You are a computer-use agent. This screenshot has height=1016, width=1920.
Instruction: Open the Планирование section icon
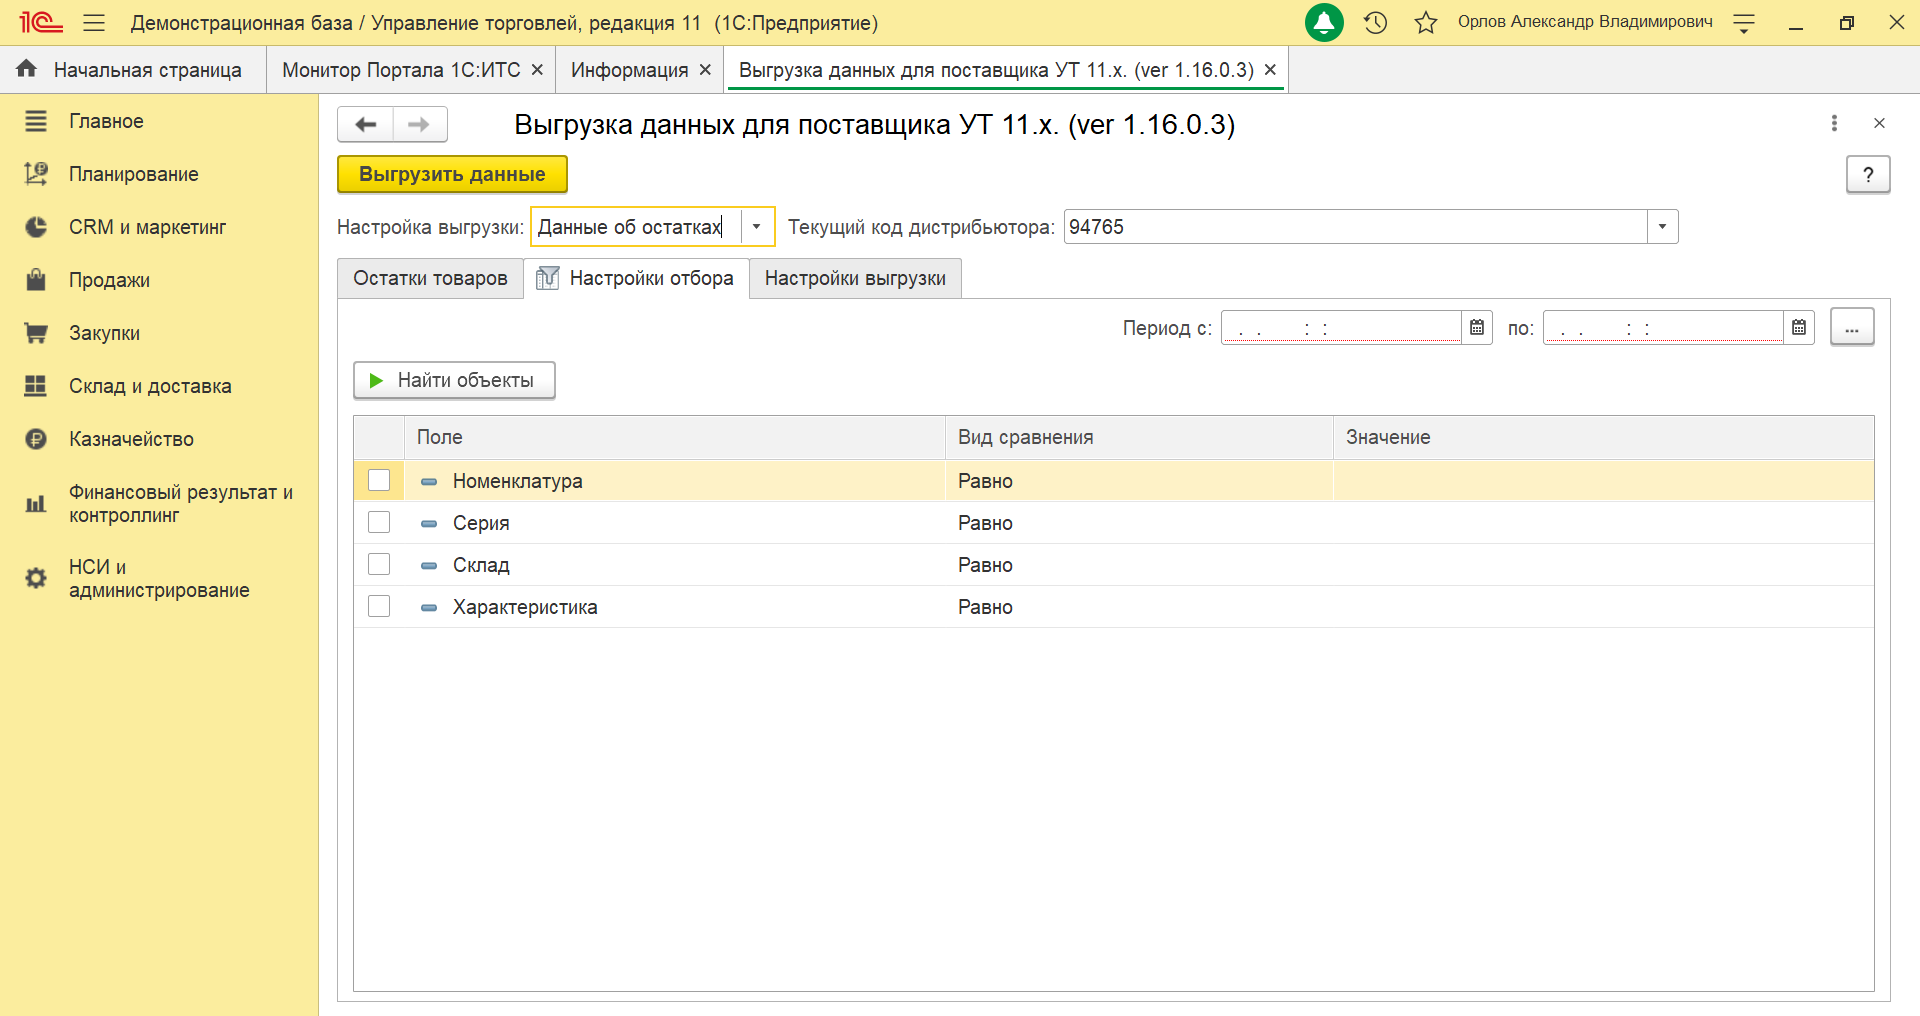point(36,174)
